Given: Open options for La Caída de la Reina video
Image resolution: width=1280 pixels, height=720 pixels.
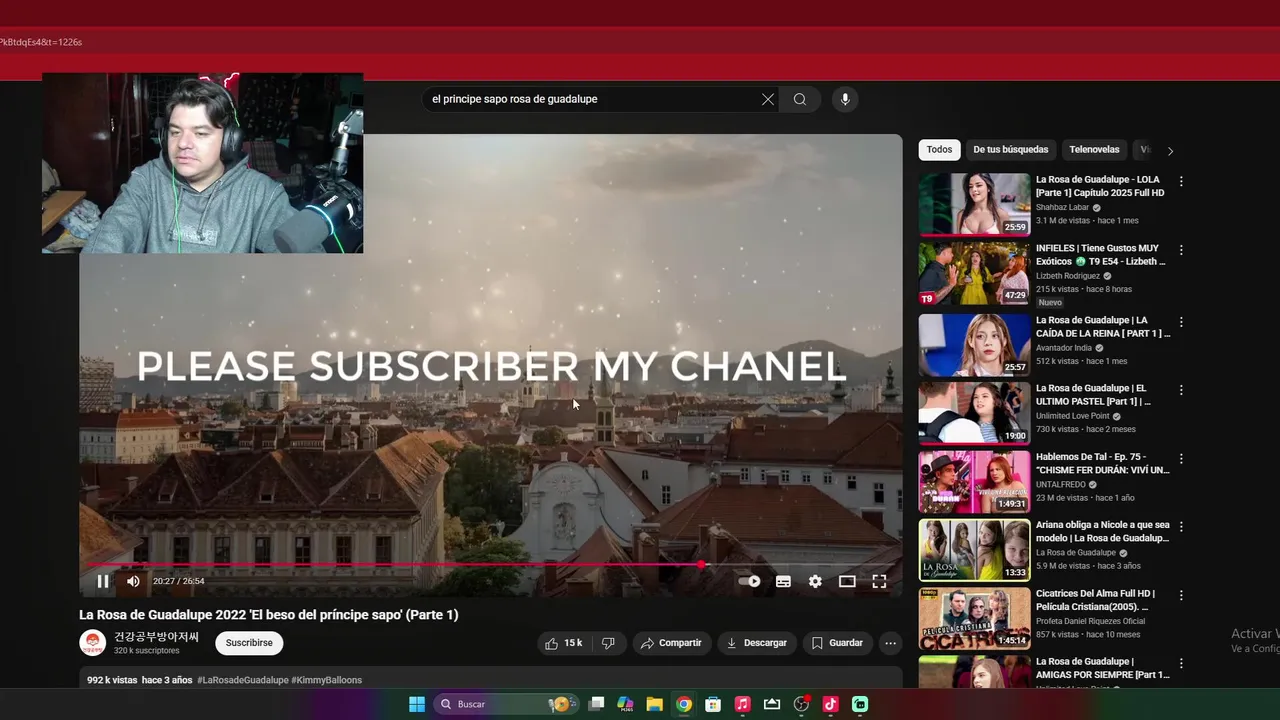Looking at the screenshot, I should point(1181,322).
